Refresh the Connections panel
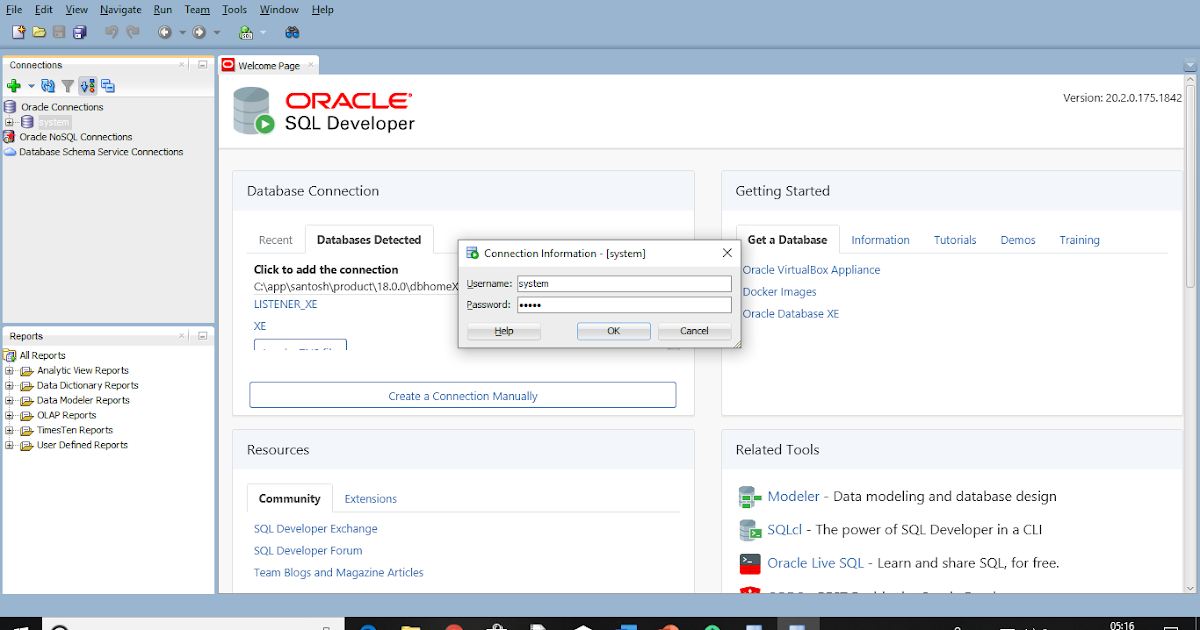This screenshot has width=1200, height=630. pyautogui.click(x=47, y=86)
